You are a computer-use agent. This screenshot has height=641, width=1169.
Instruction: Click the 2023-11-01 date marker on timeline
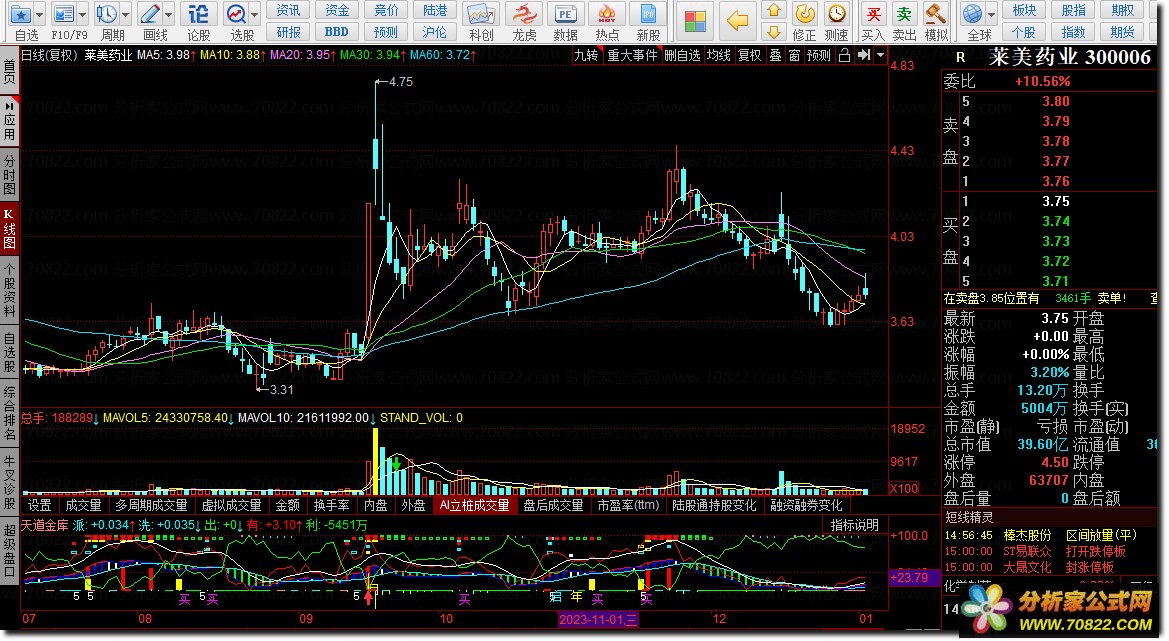(x=598, y=619)
